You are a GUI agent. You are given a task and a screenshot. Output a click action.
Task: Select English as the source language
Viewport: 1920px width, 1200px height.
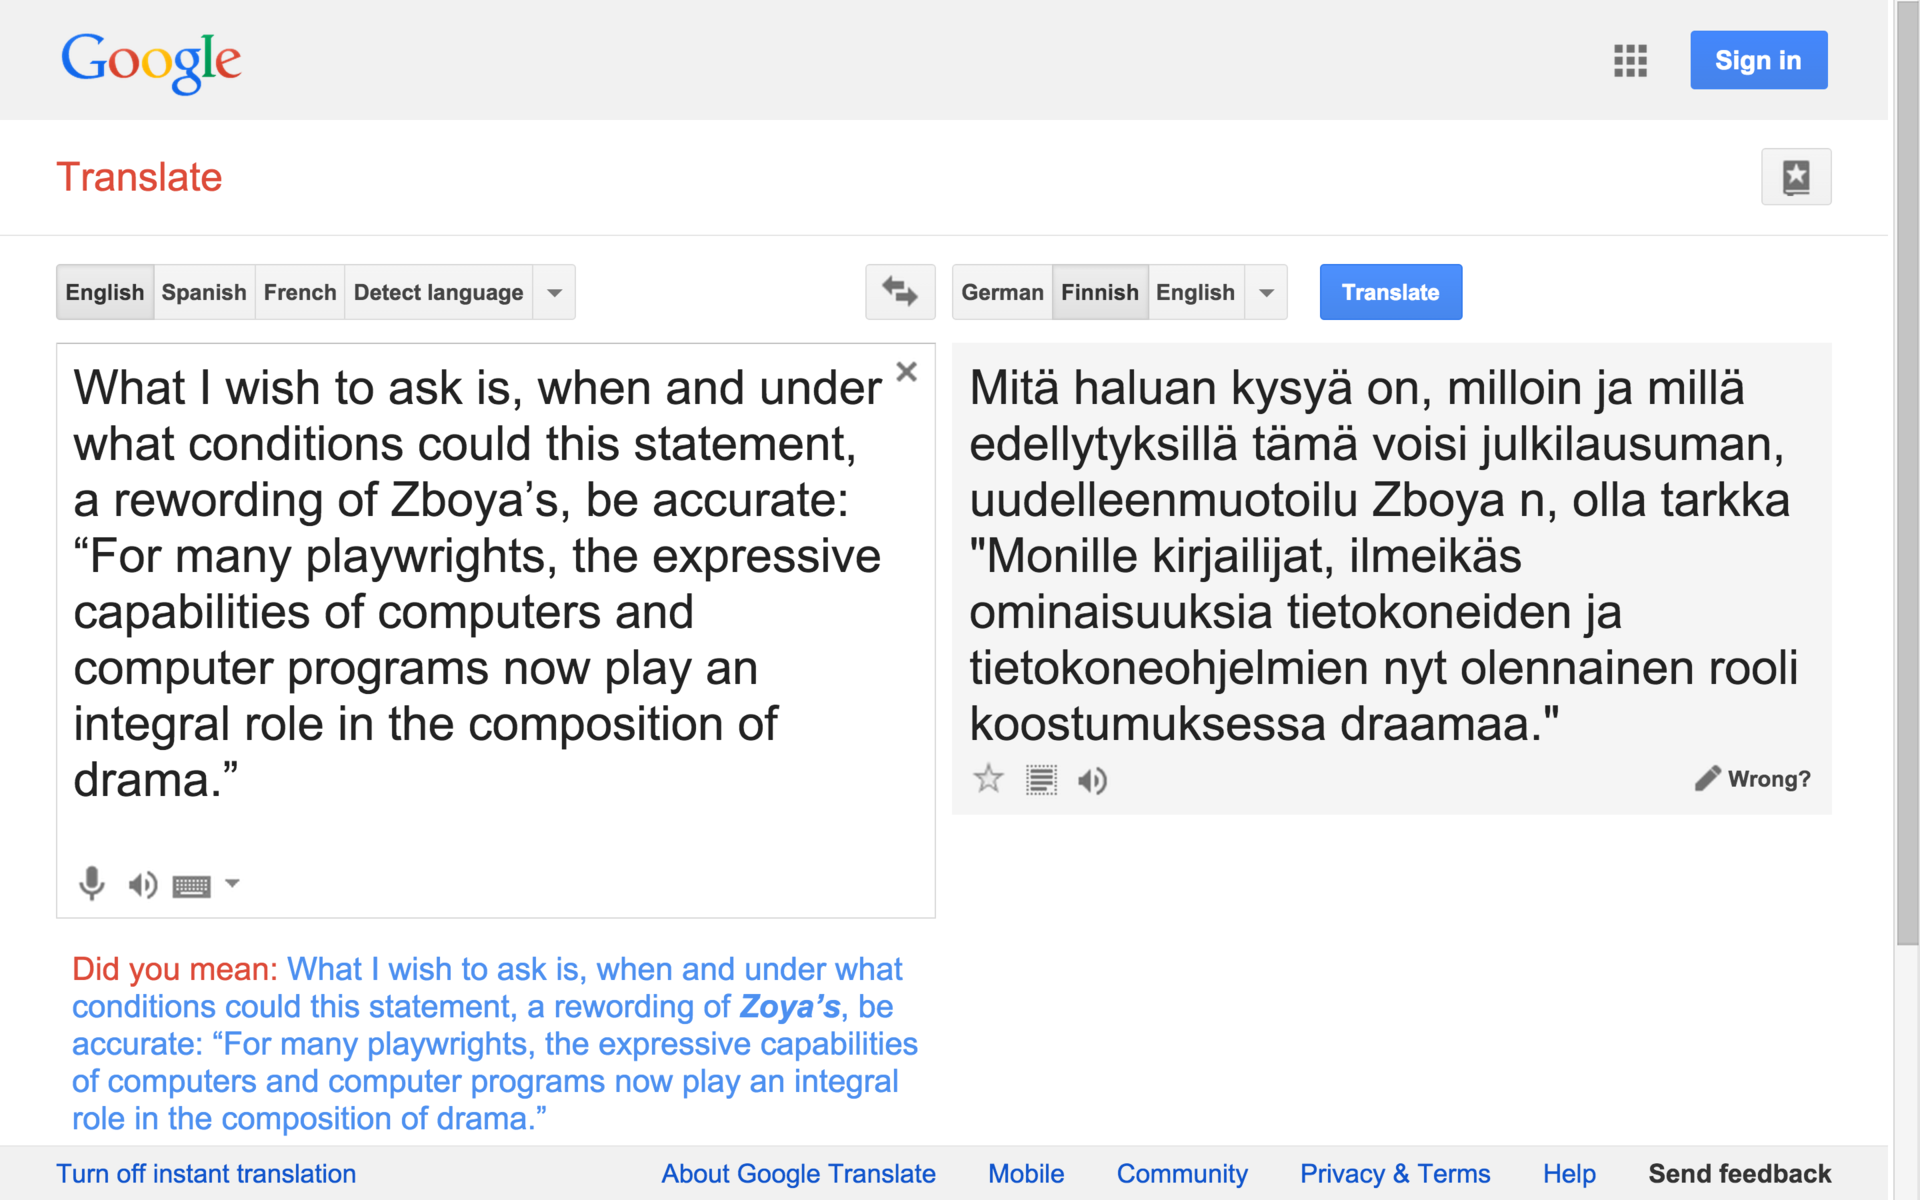[105, 292]
